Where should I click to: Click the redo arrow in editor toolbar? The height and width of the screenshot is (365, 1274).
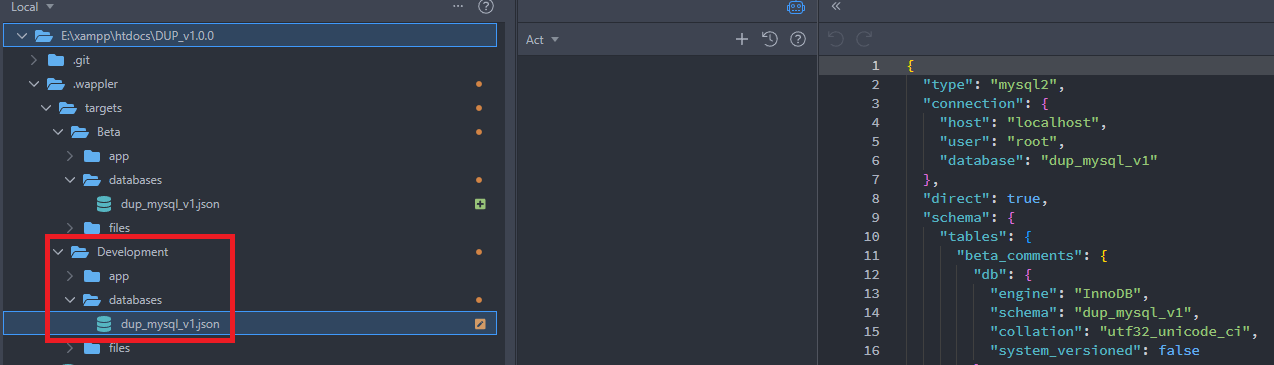(x=864, y=39)
